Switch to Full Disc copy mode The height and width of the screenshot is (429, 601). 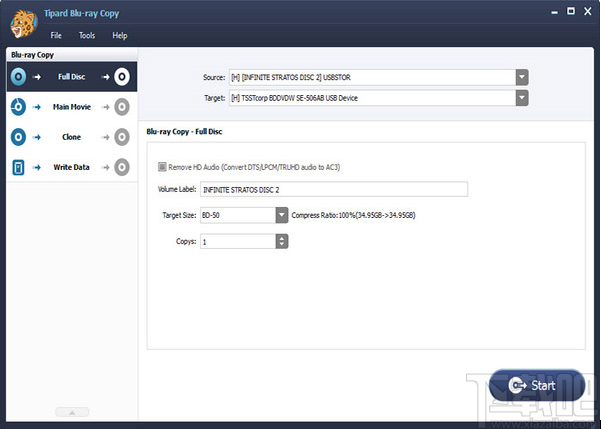tap(72, 77)
